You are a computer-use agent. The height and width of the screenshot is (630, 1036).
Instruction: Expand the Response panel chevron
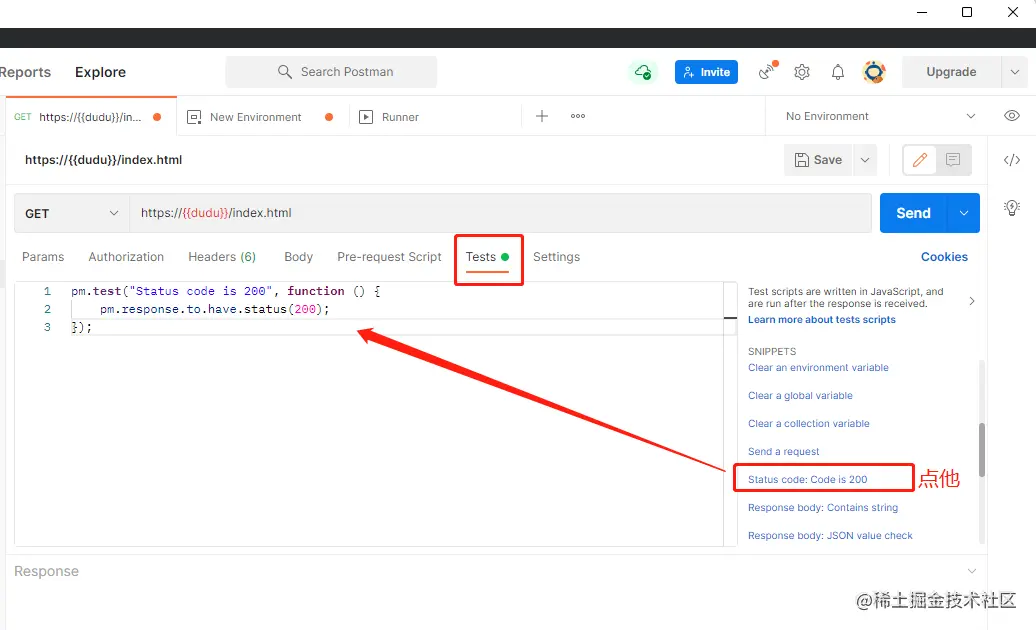point(972,571)
